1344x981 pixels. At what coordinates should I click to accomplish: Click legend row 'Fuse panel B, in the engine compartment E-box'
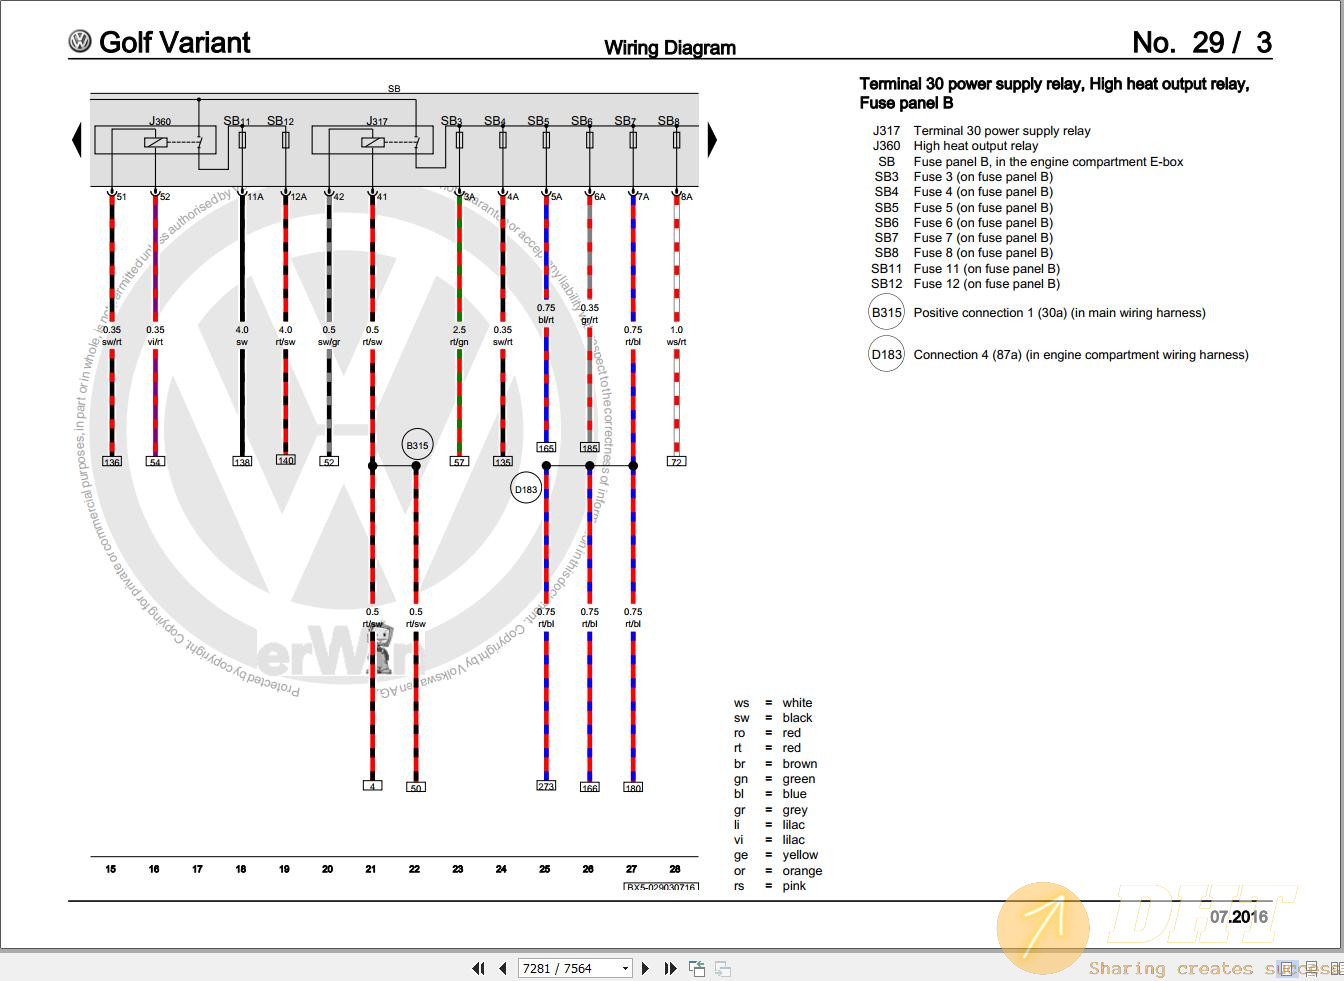1030,161
